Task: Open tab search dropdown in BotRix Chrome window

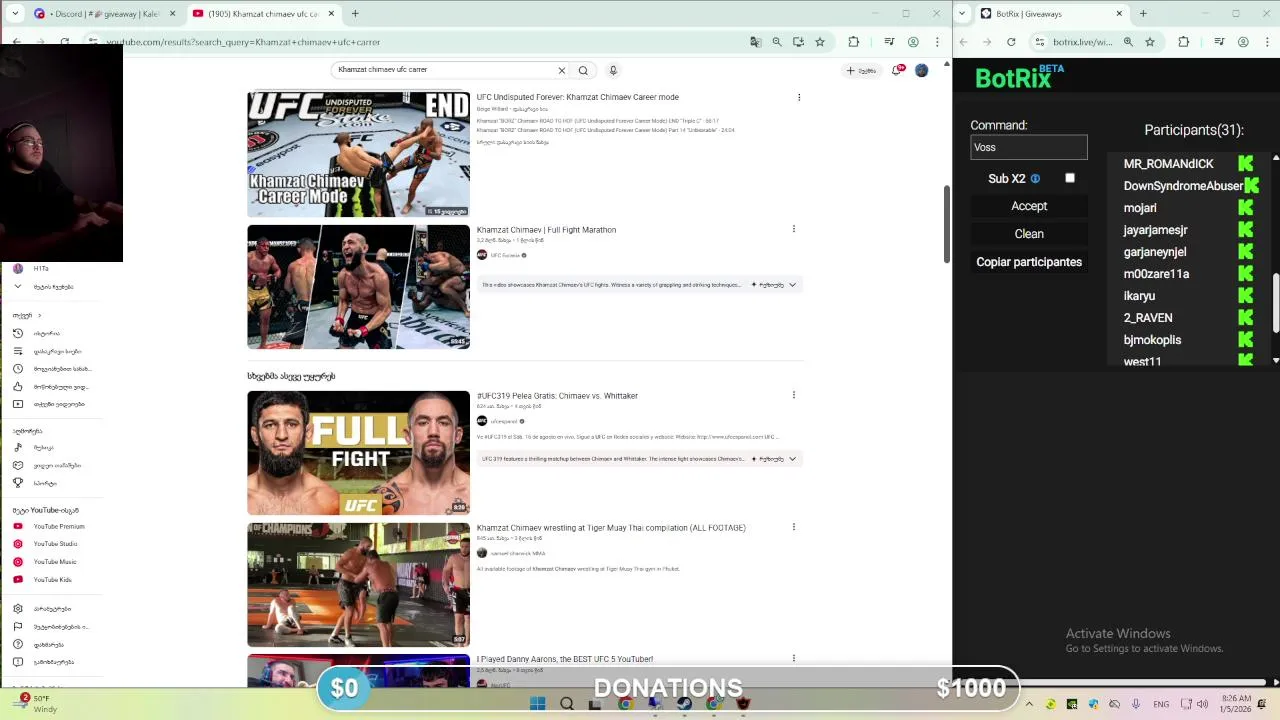Action: pos(964,14)
